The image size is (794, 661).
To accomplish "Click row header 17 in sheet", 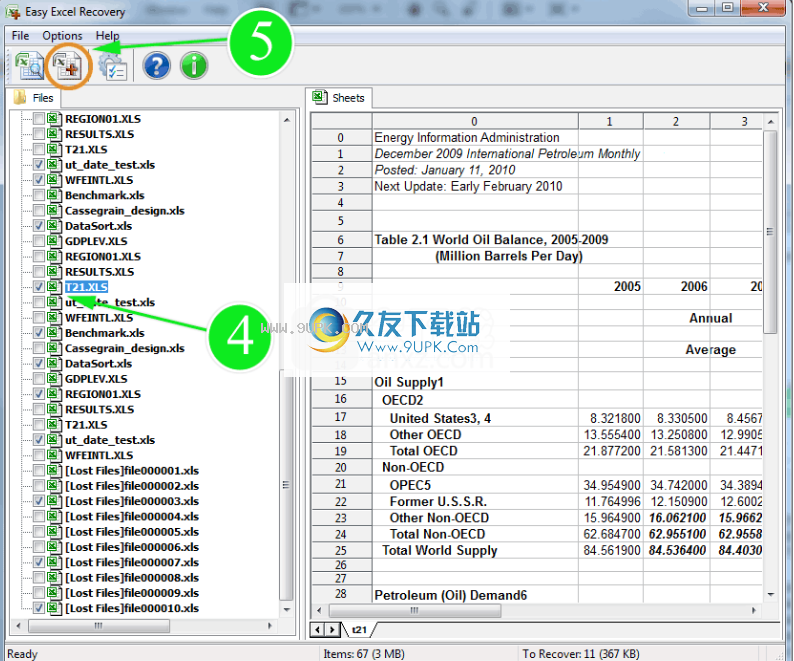I will pyautogui.click(x=341, y=417).
